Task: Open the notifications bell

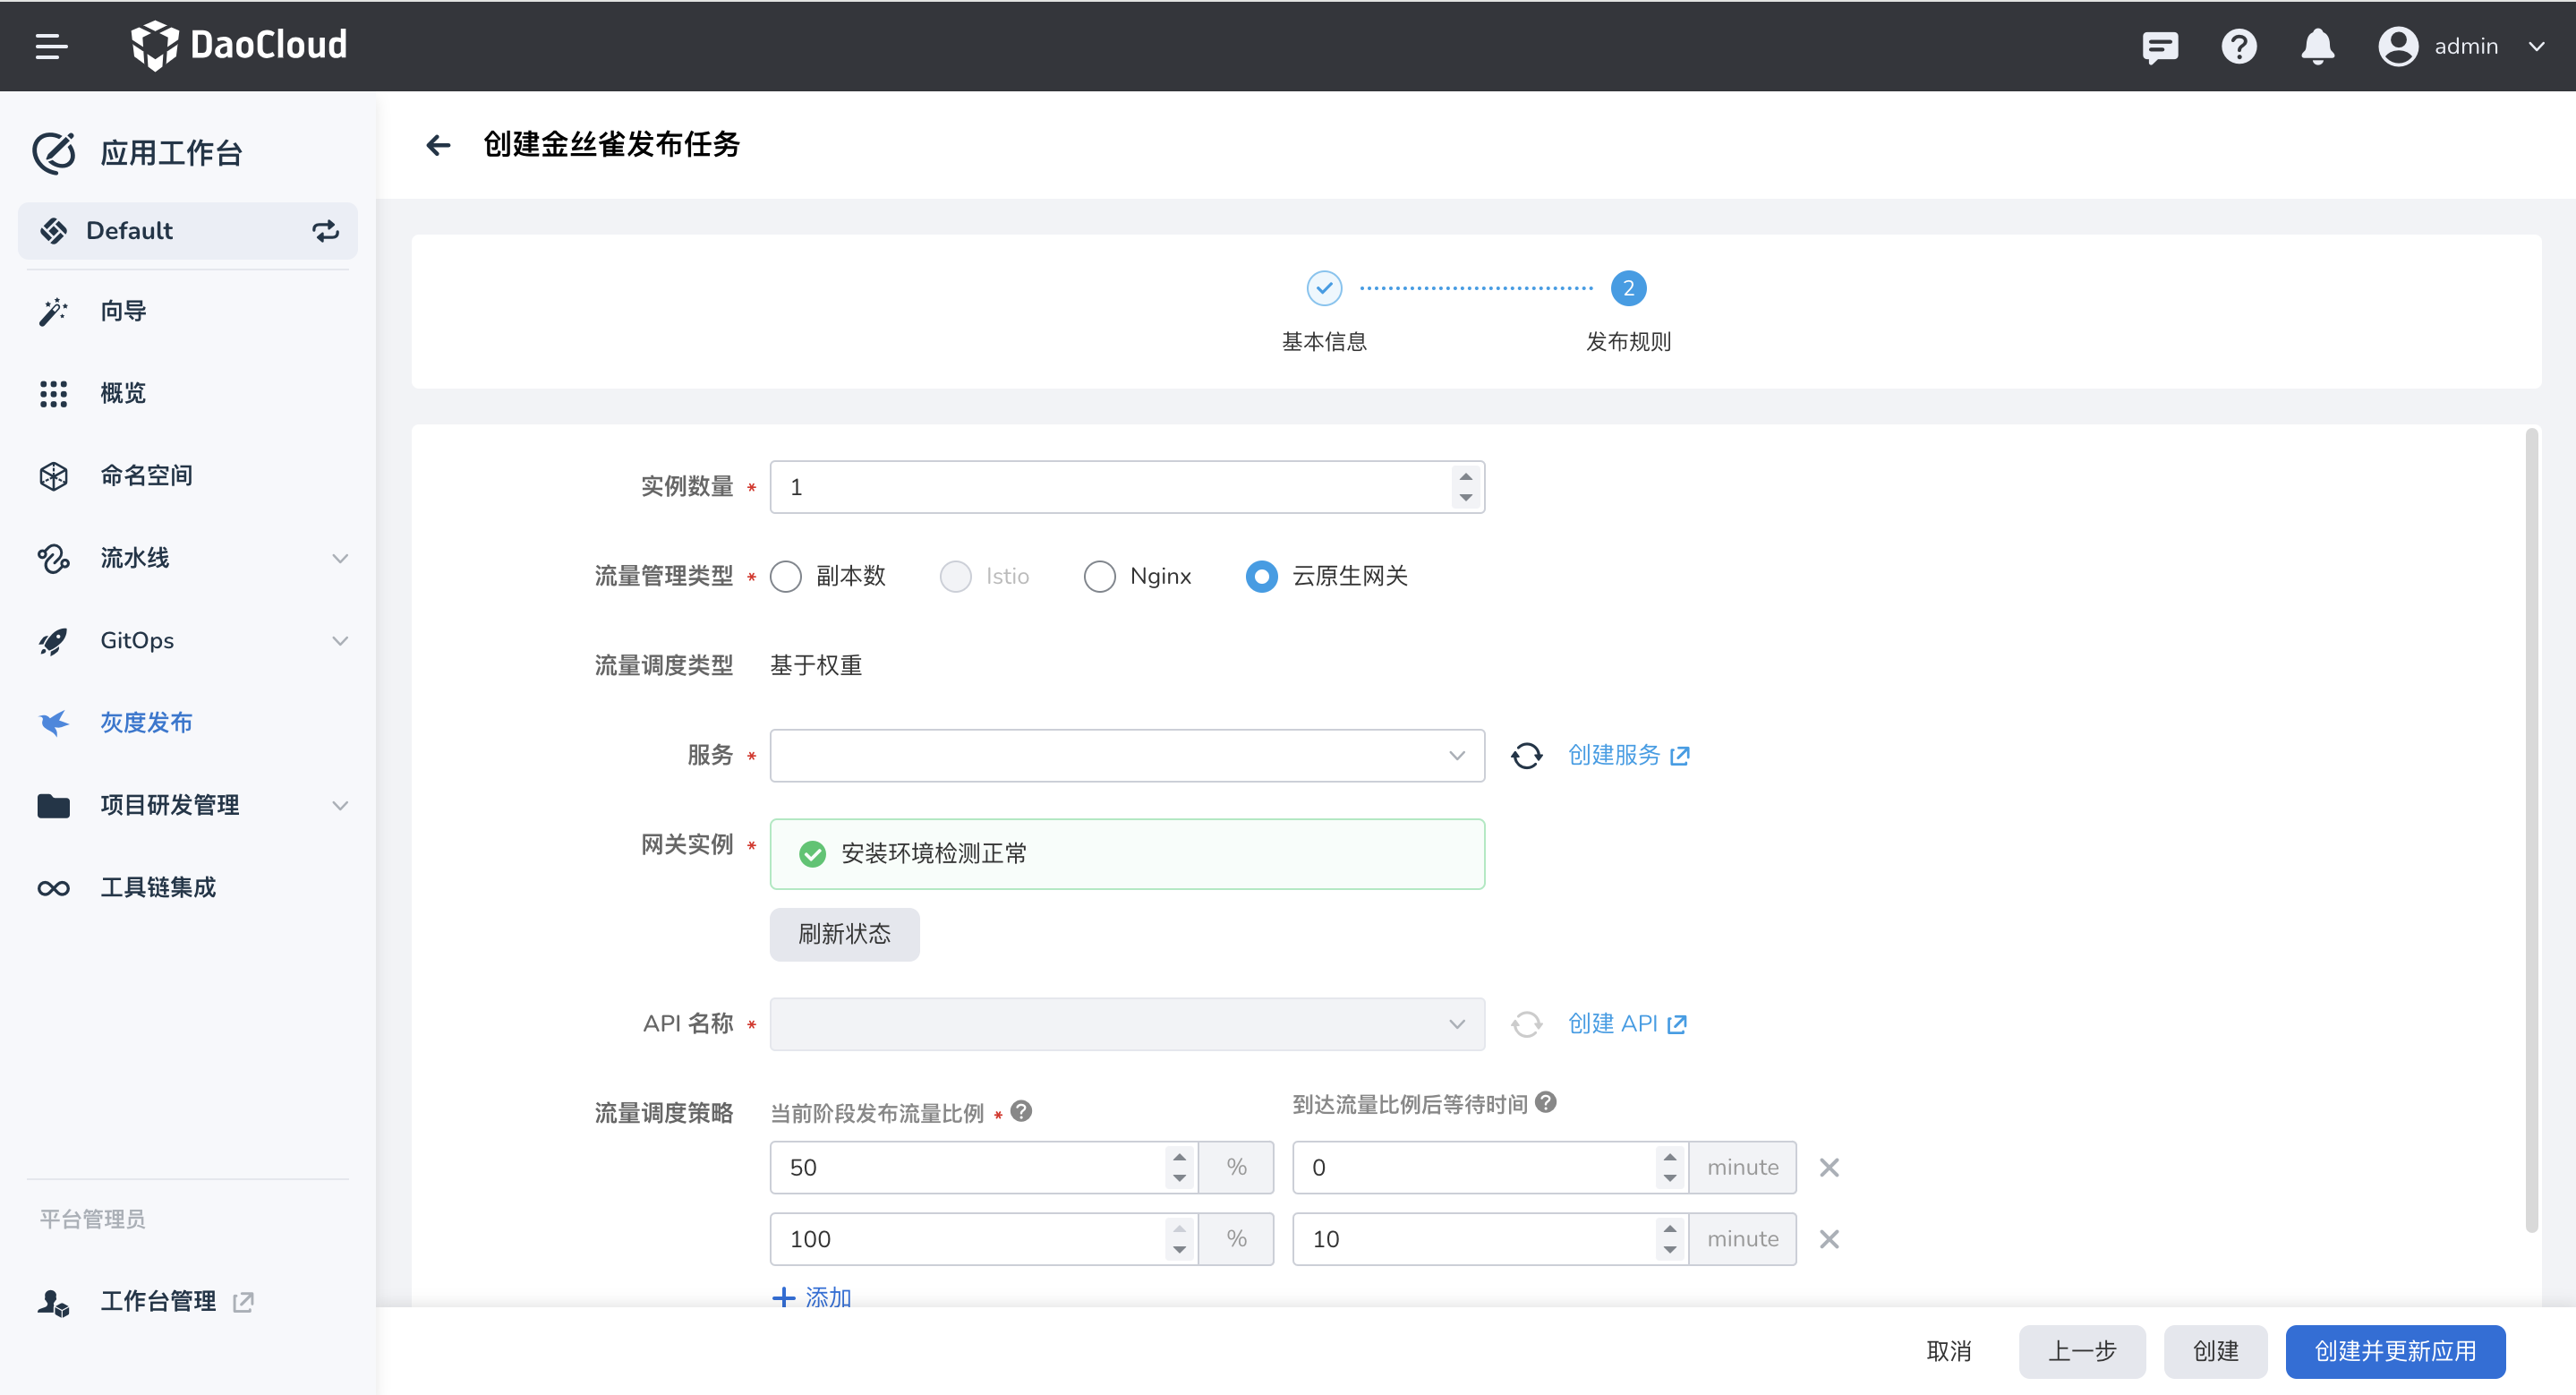Action: tap(2317, 46)
